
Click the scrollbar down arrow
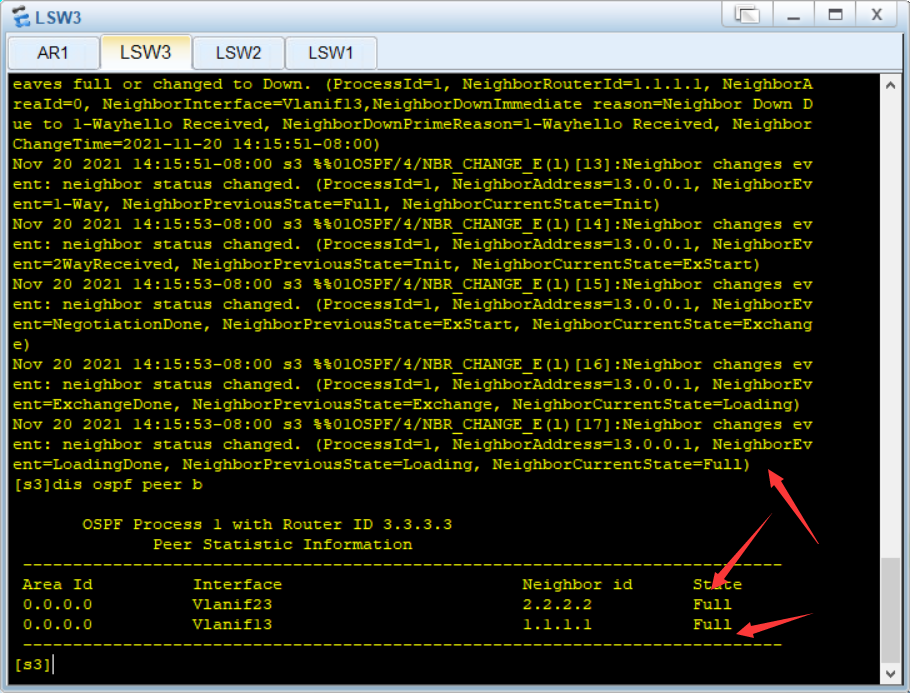tap(890, 673)
